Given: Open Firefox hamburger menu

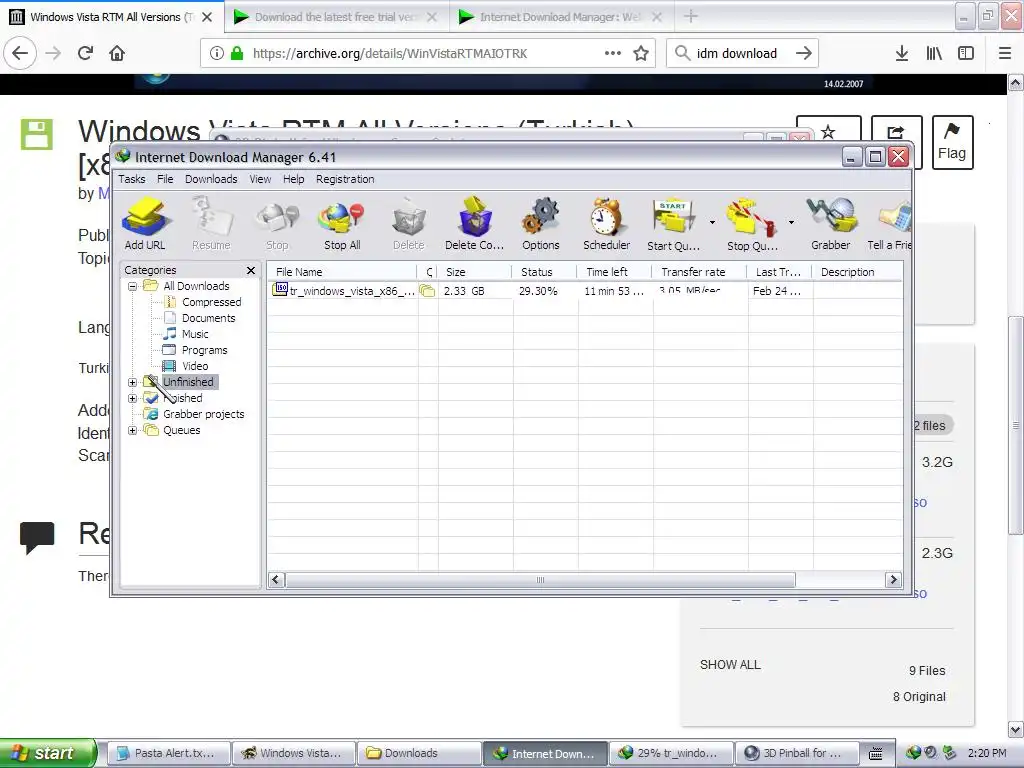Looking at the screenshot, I should 1005,54.
